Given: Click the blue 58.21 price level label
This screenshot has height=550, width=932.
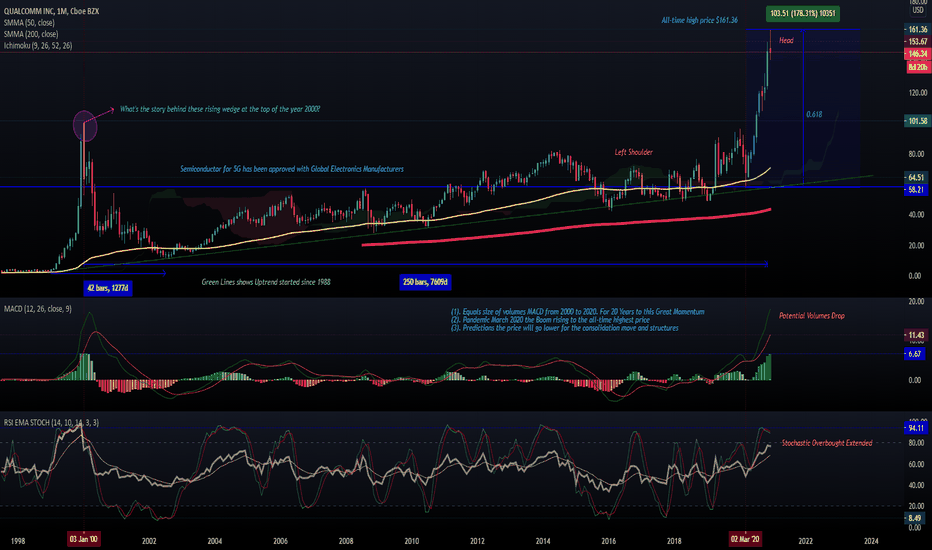Looking at the screenshot, I should pos(917,190).
